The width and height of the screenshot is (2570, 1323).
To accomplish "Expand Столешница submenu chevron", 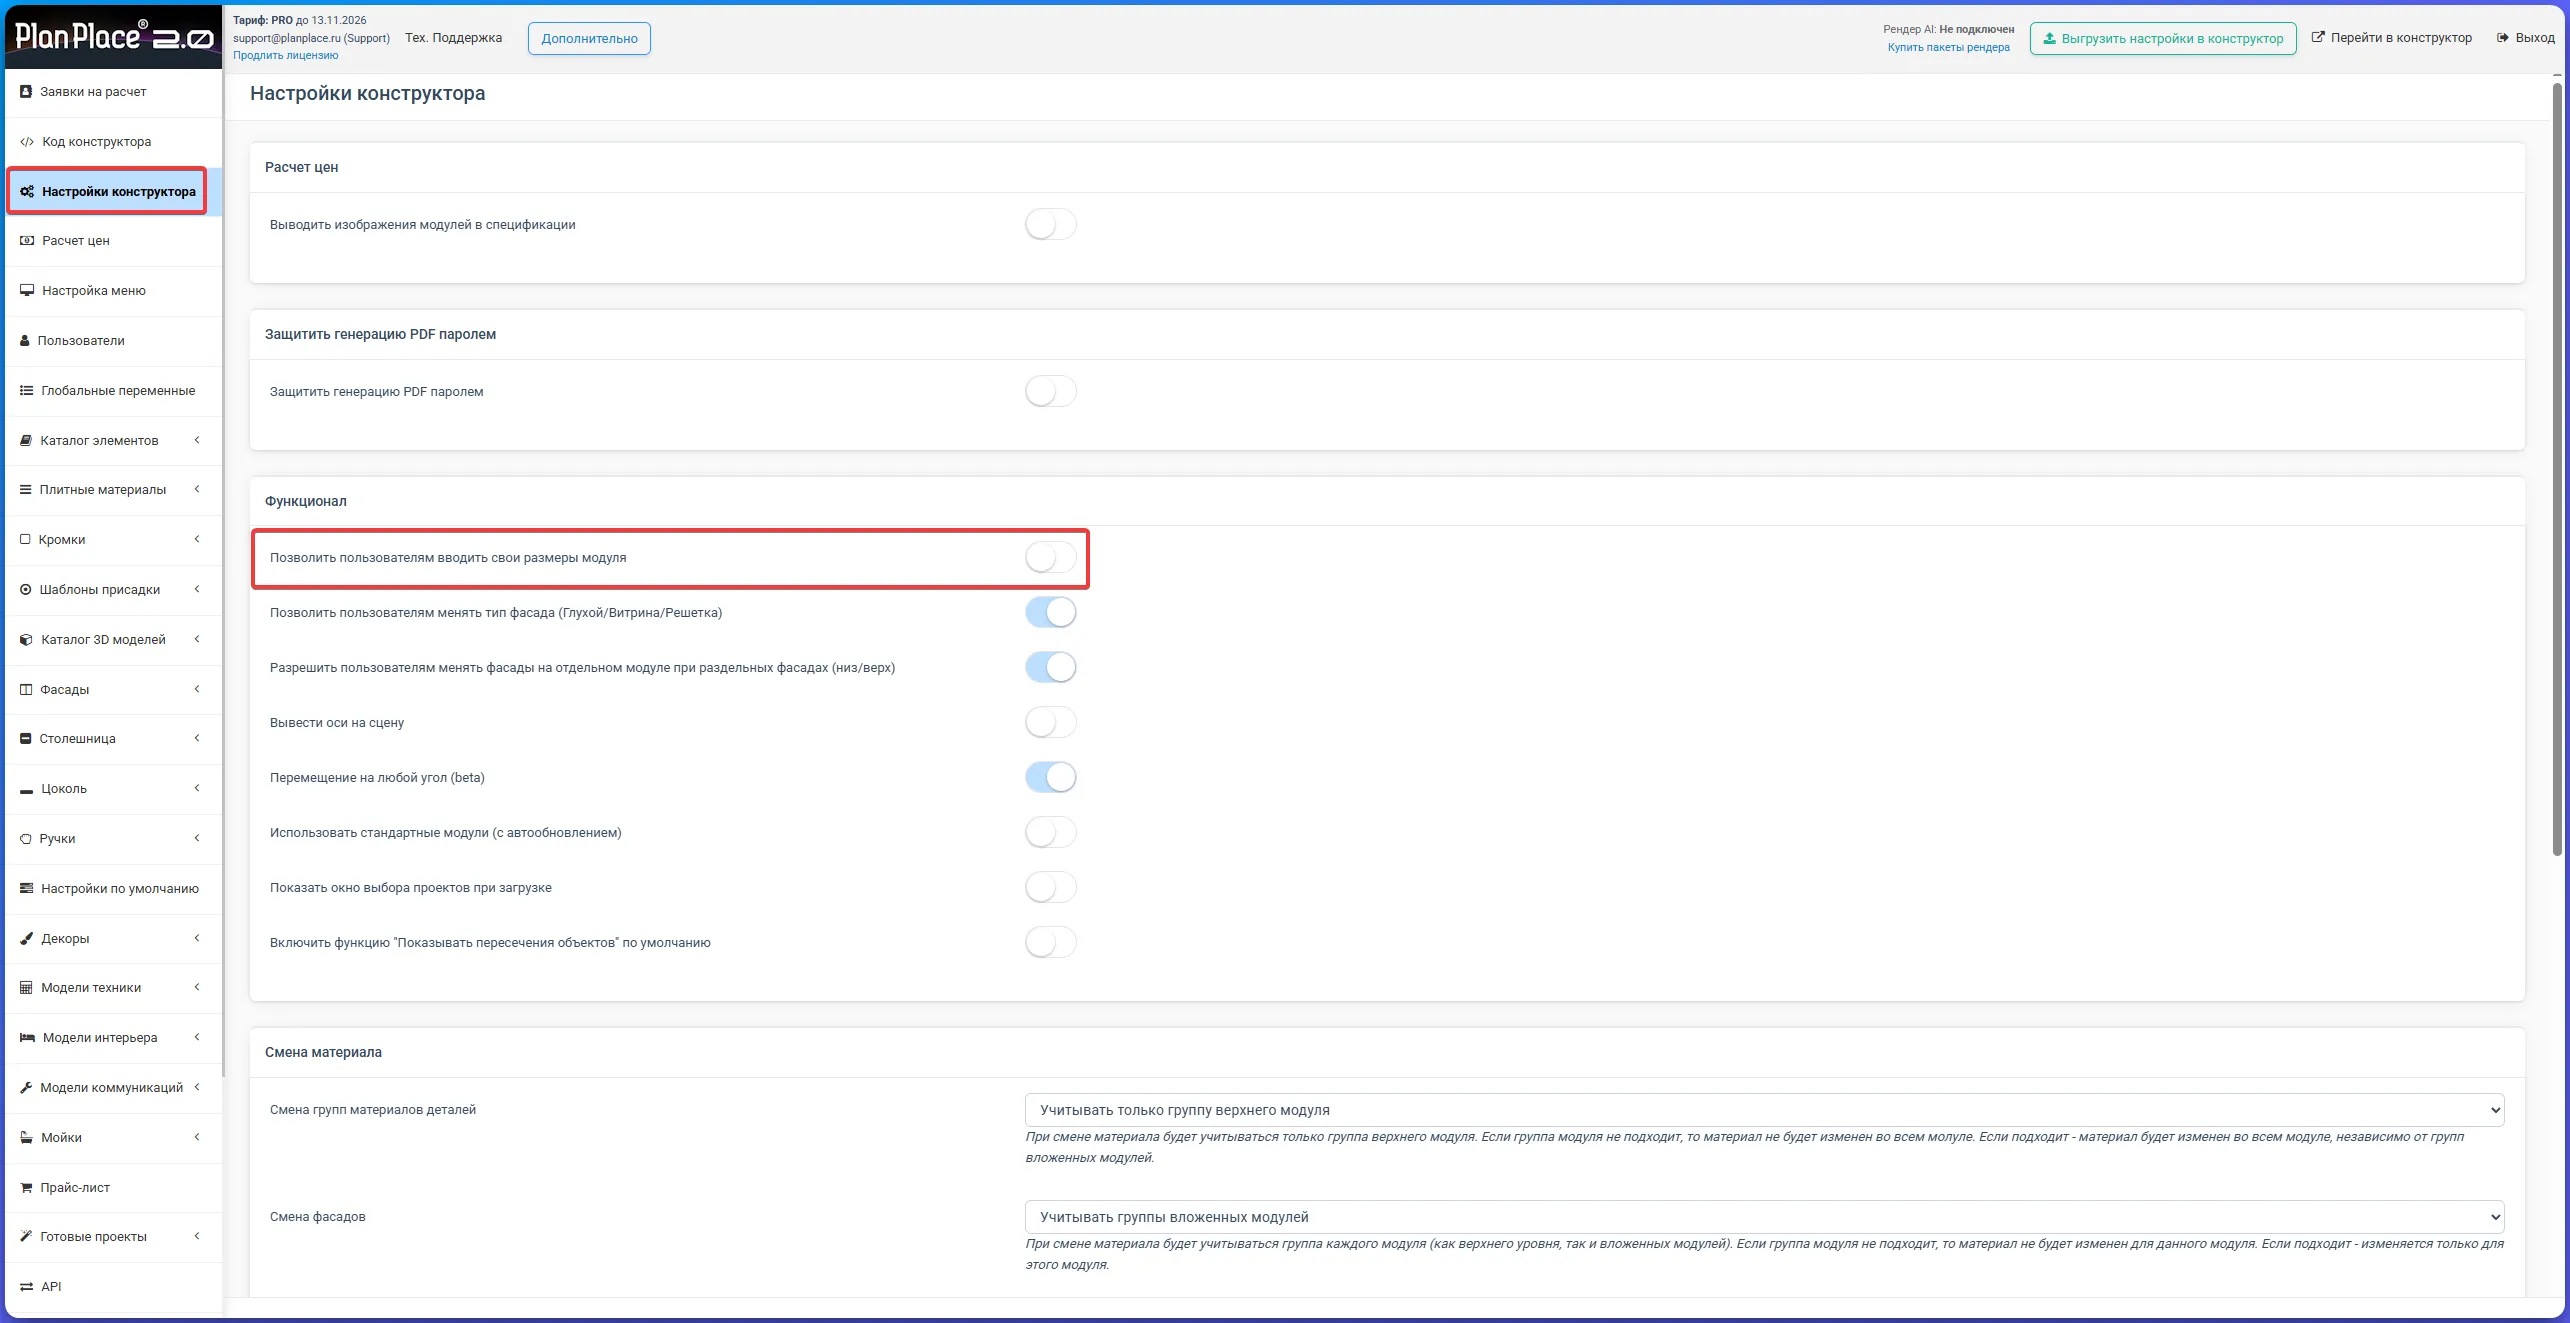I will [x=197, y=738].
